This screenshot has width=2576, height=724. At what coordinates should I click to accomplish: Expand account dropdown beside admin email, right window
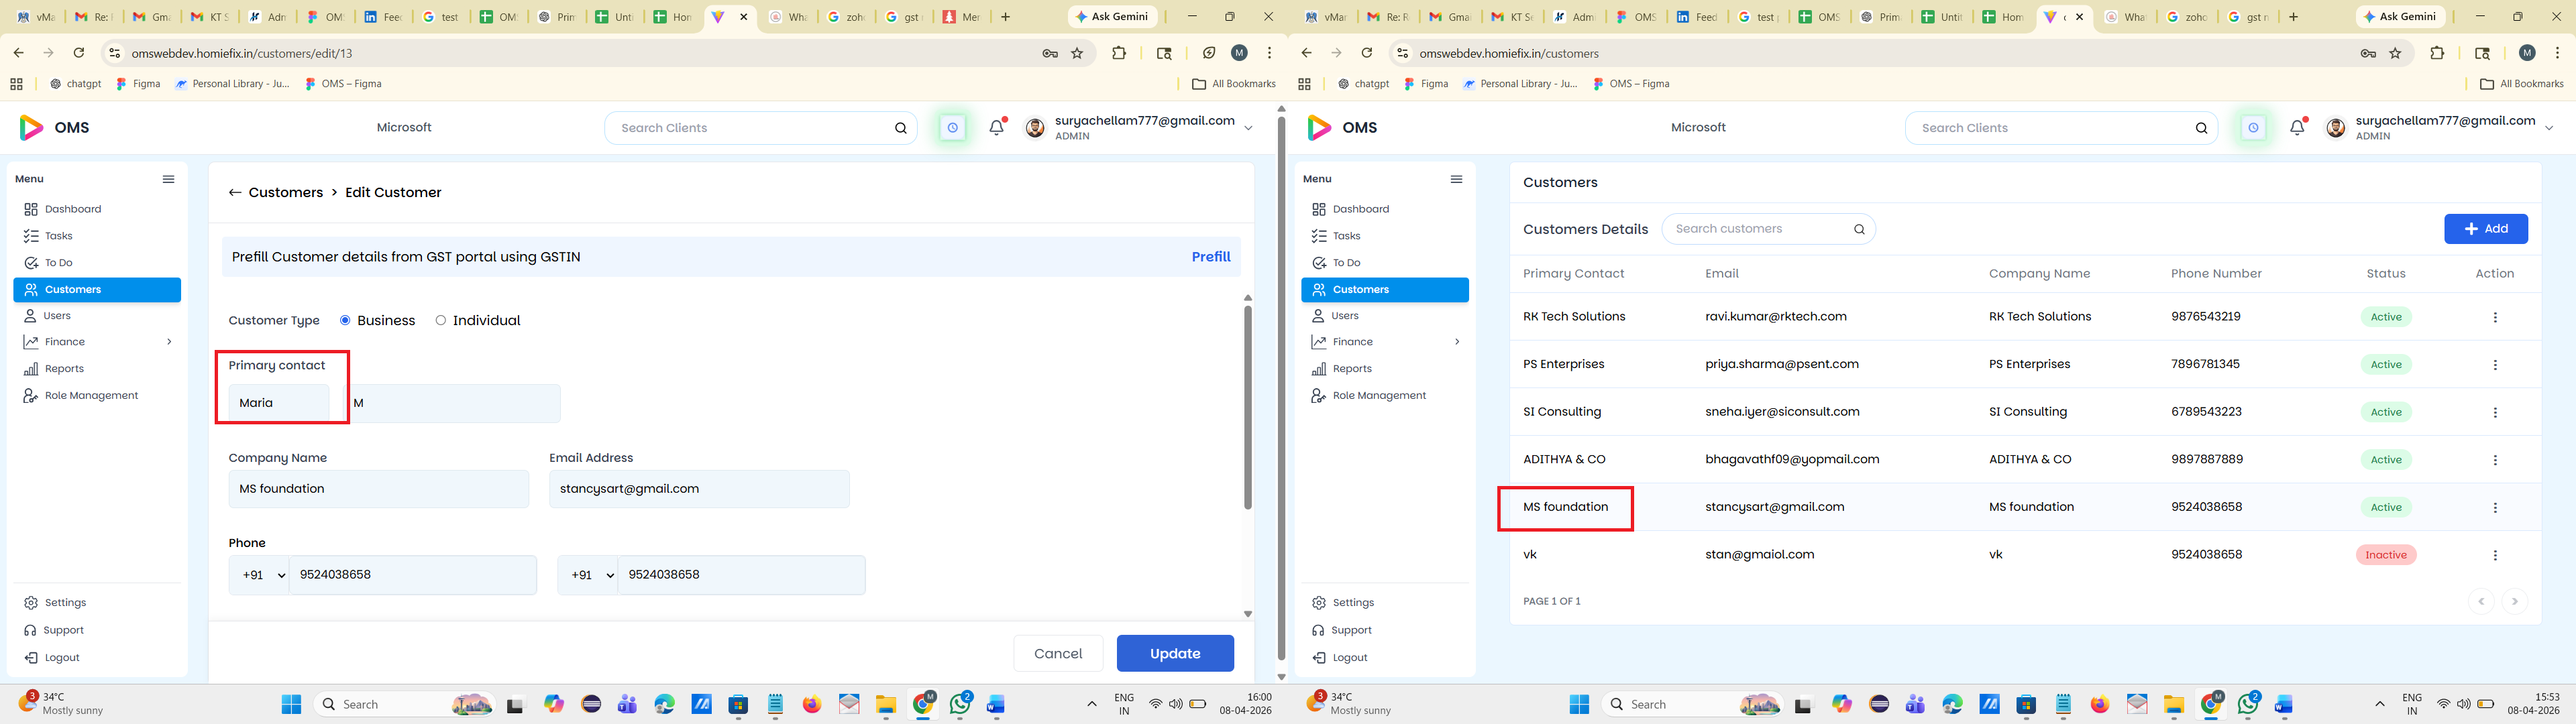pyautogui.click(x=2548, y=128)
